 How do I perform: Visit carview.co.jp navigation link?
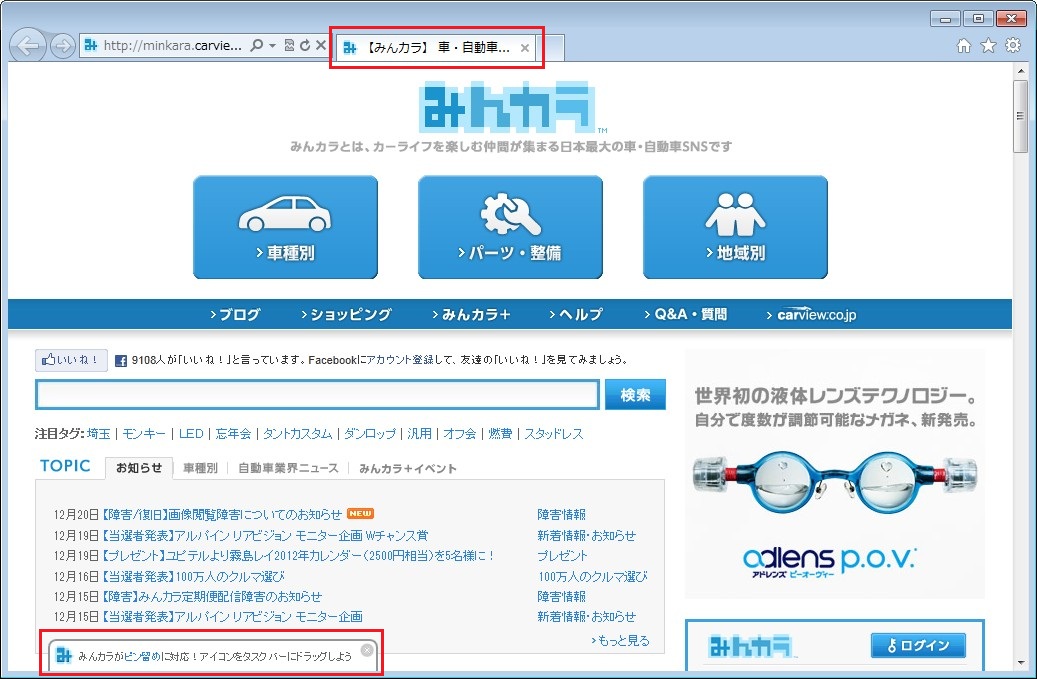tap(811, 315)
